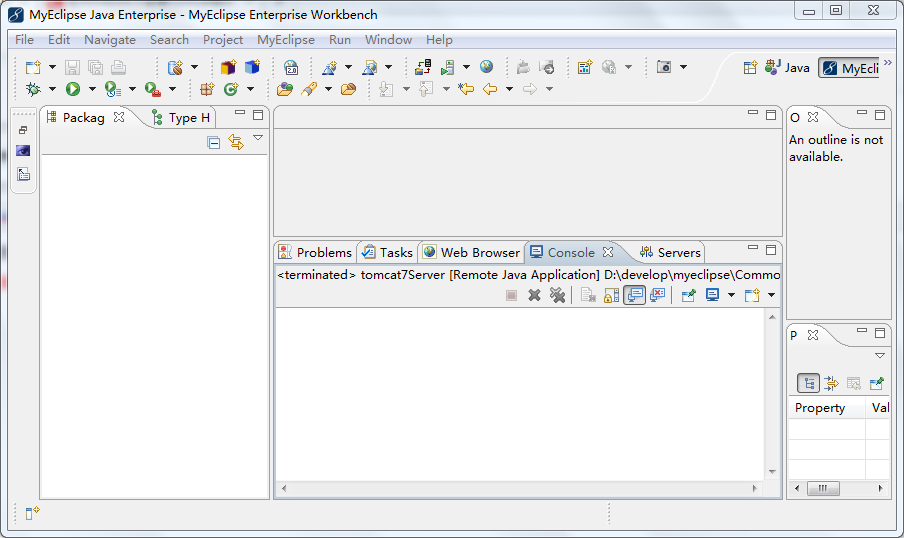The height and width of the screenshot is (538, 904).
Task: Open Package Explorer view menu triangle
Action: point(258,138)
